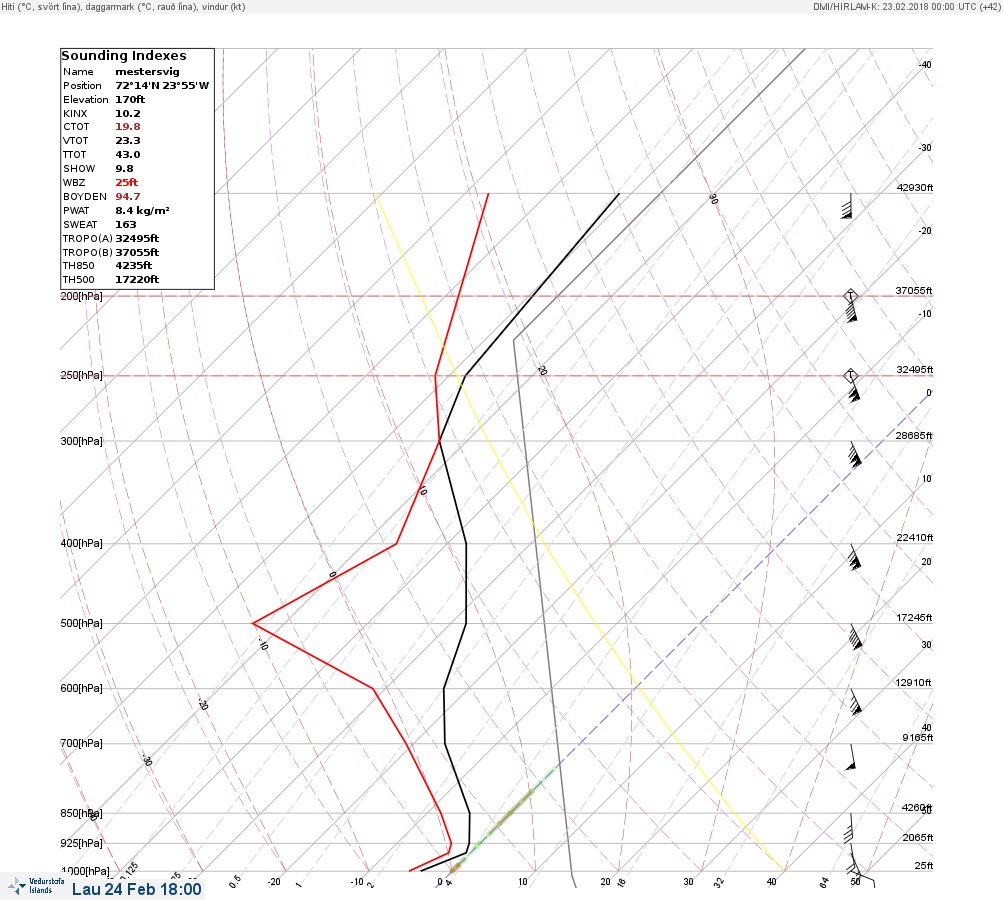The width and height of the screenshot is (1003, 900).
Task: Click the position value 72°14'N 23°55'W
Action: click(162, 86)
